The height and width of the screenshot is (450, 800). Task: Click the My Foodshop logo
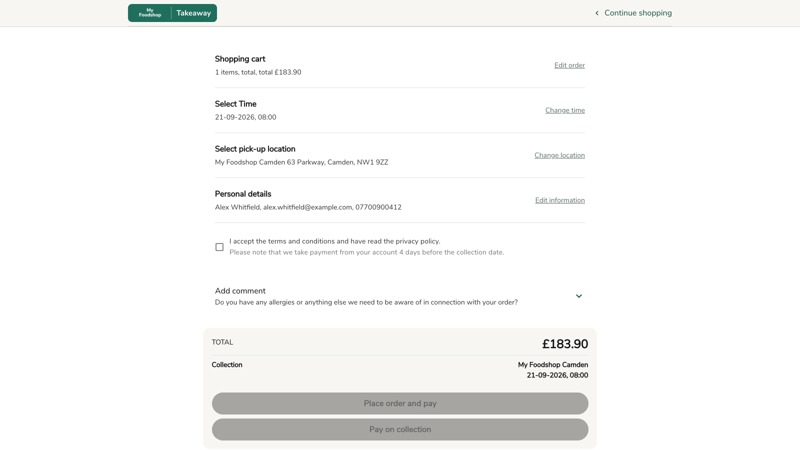coord(149,13)
